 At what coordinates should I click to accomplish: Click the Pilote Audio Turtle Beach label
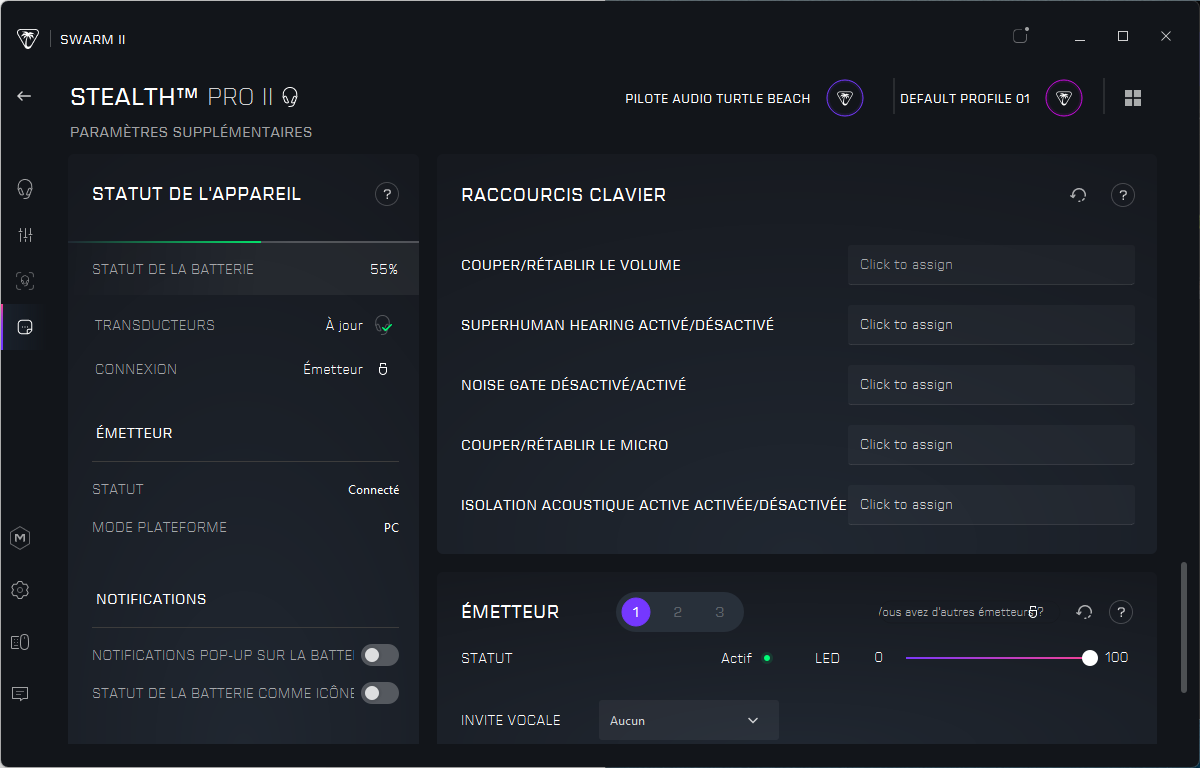pos(718,98)
